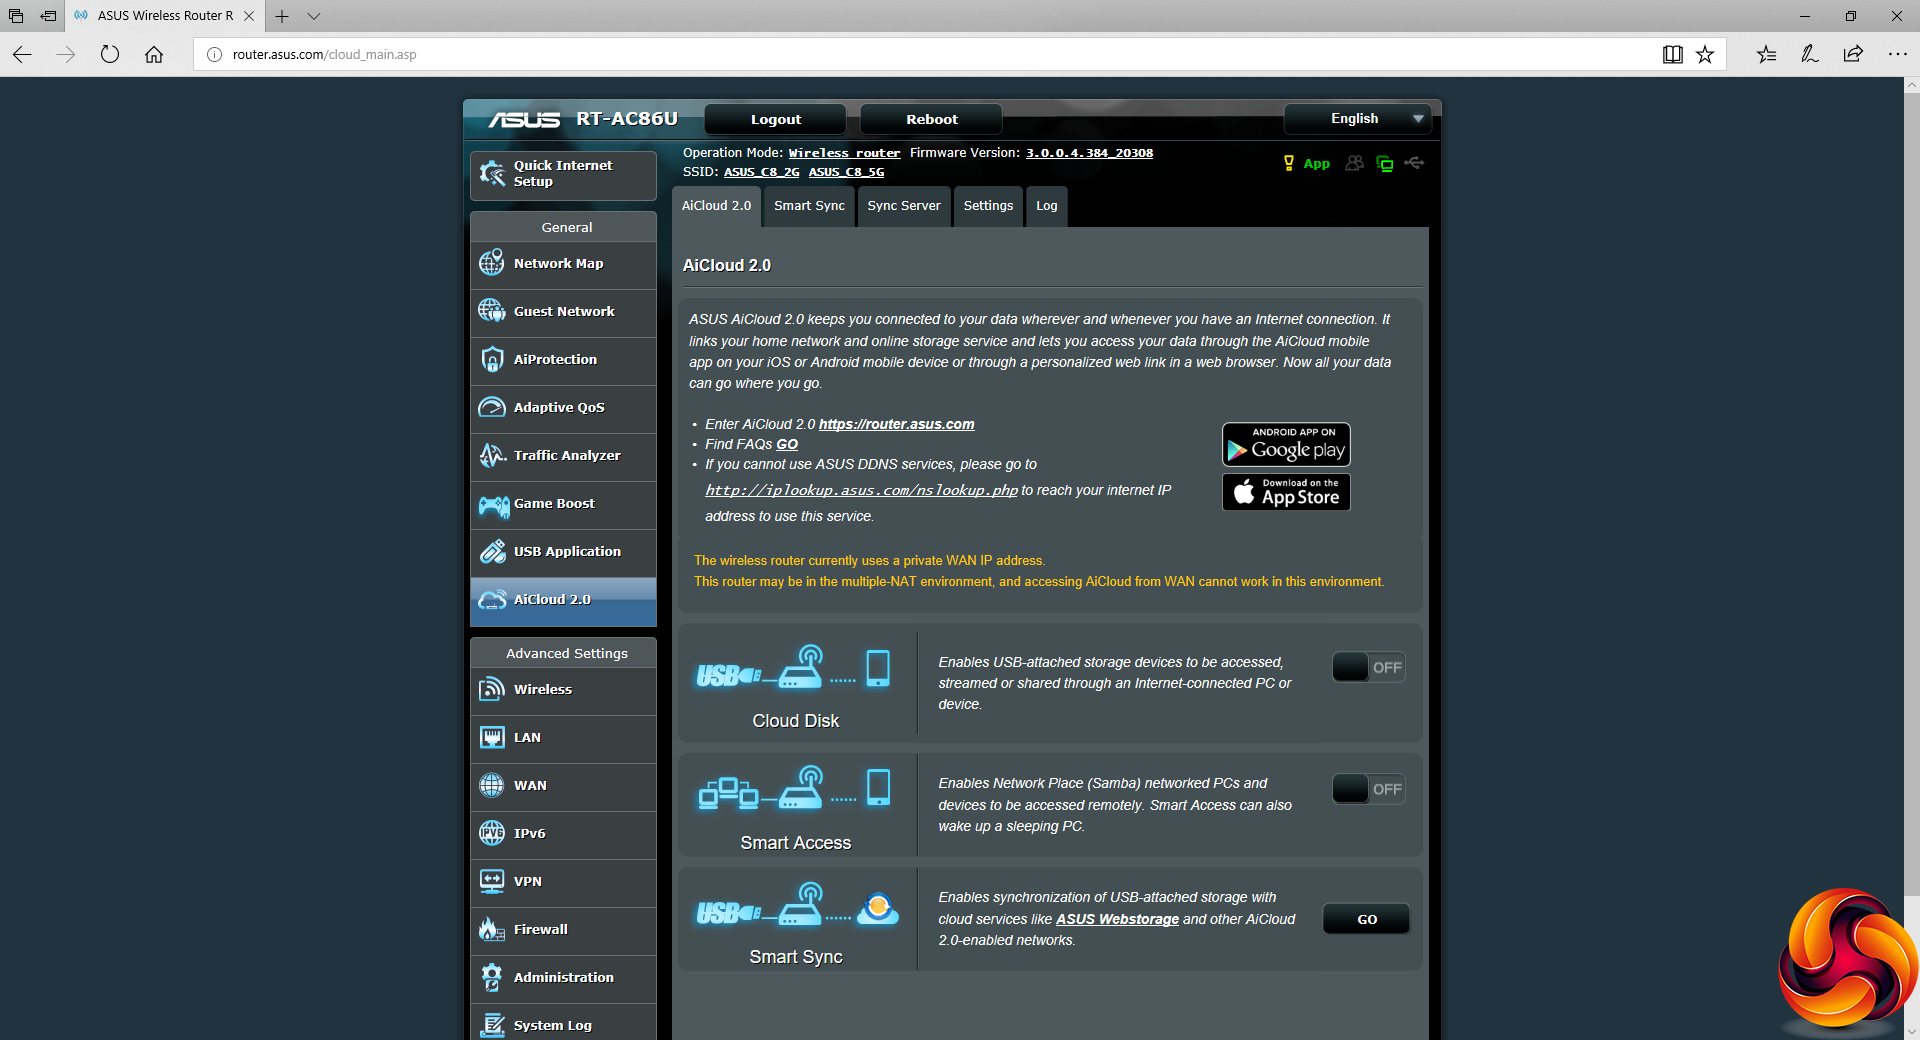Open the iplookup.asus.com nslookup link
The width and height of the screenshot is (1920, 1040).
click(x=861, y=490)
